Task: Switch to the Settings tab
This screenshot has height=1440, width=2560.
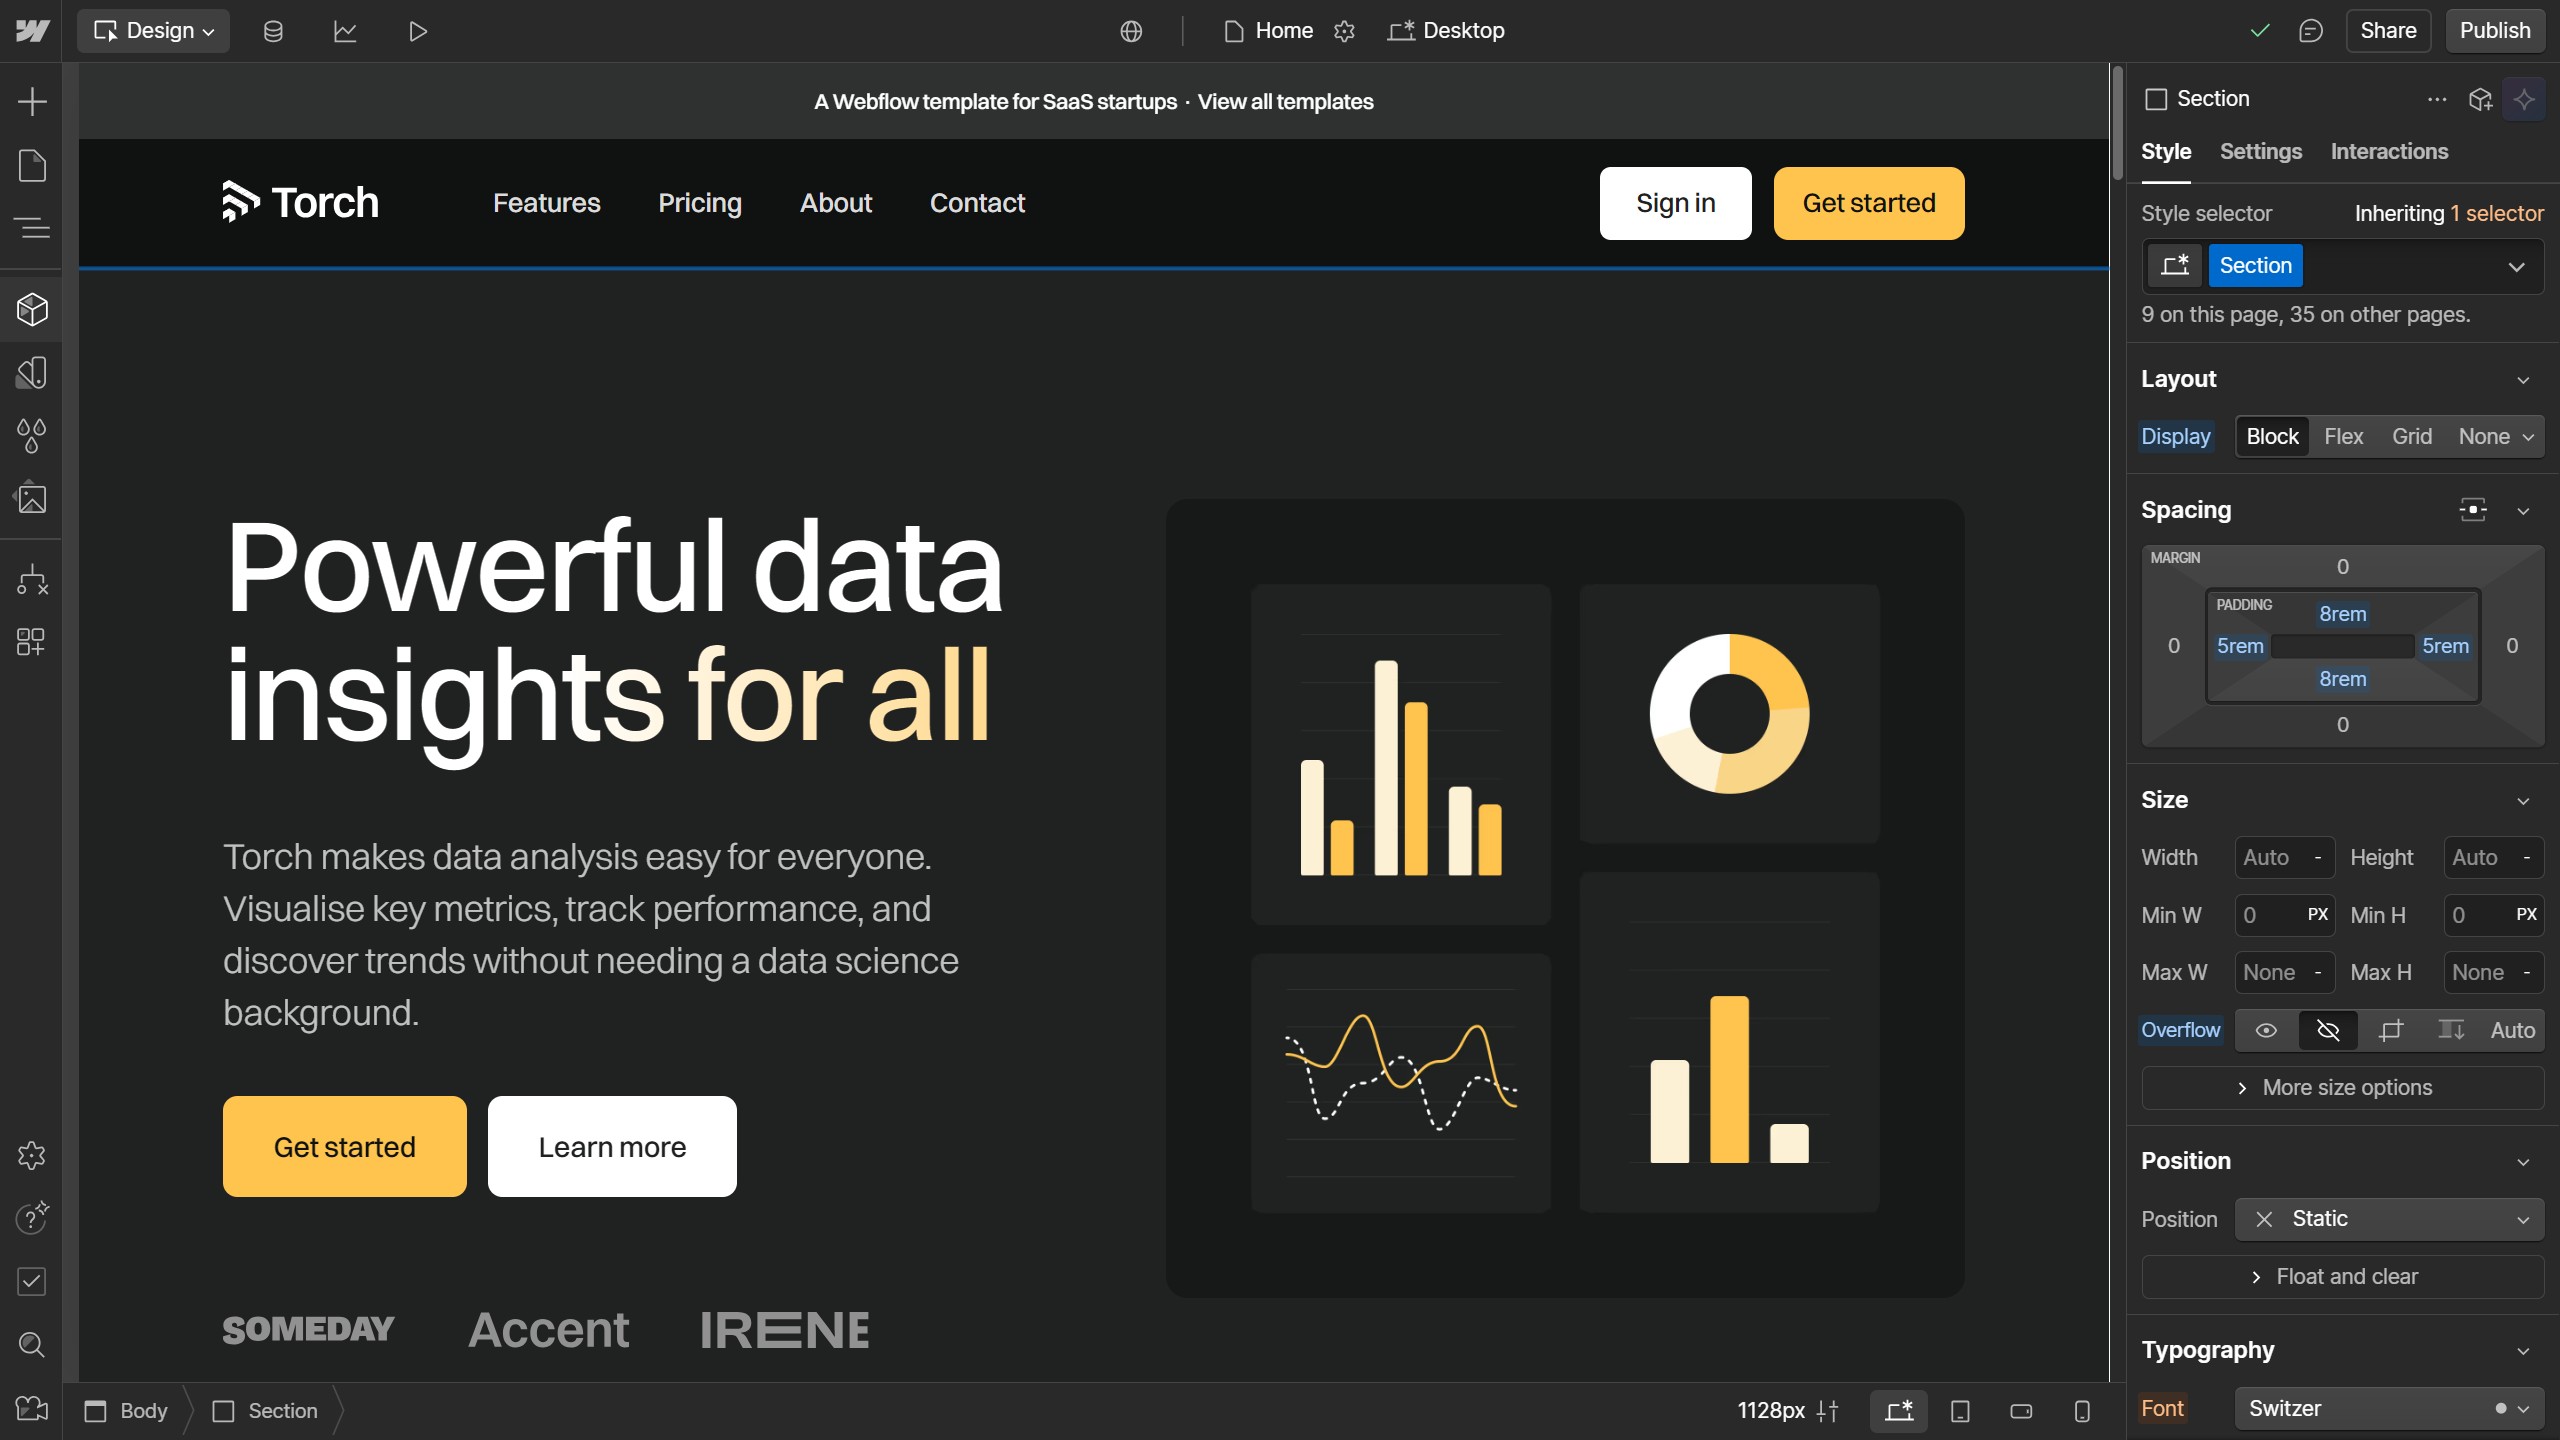Action: pos(2260,152)
